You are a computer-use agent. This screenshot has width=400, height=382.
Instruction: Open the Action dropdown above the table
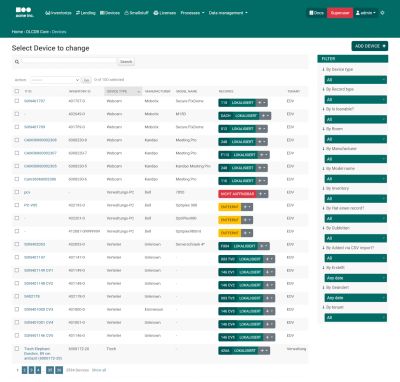55,80
